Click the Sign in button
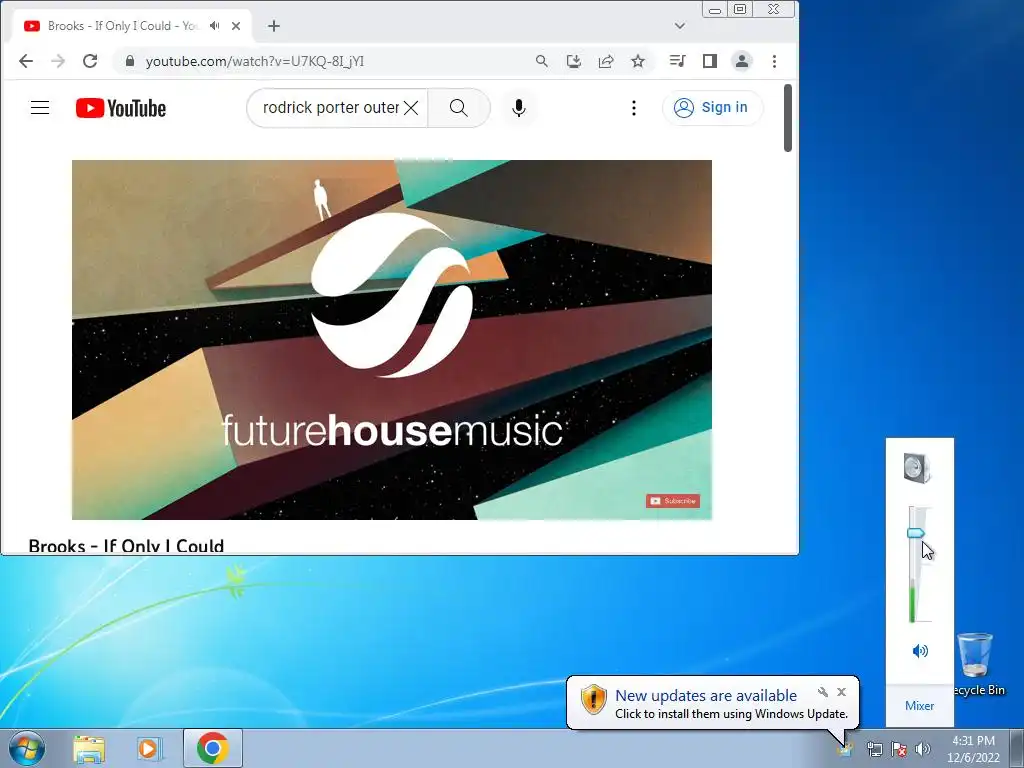Viewport: 1024px width, 768px height. [712, 108]
